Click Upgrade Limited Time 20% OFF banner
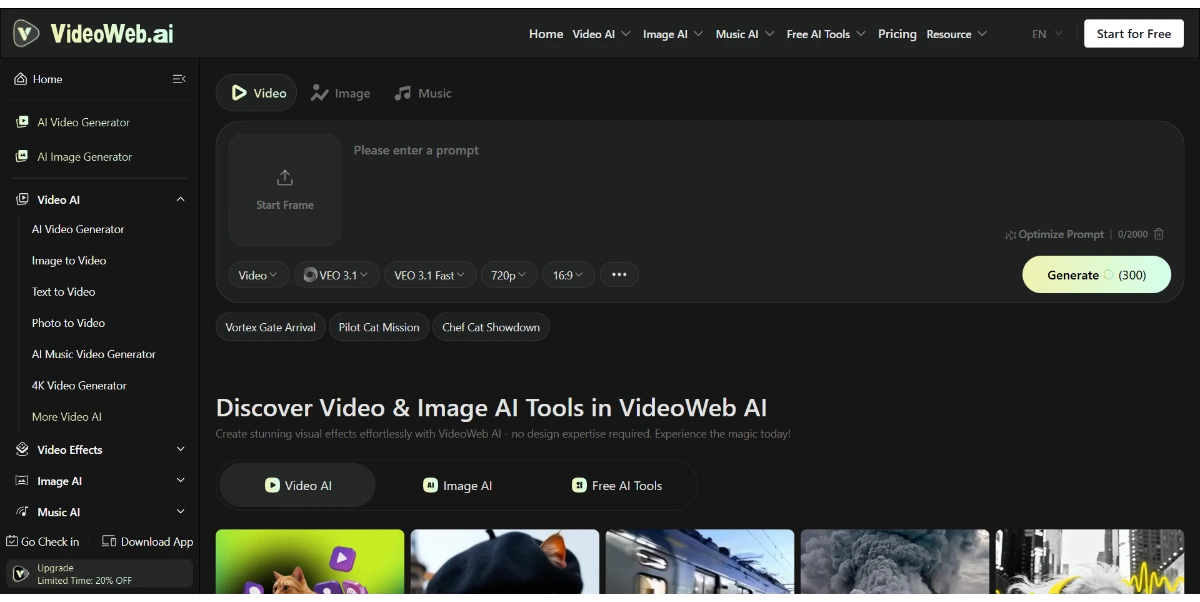Viewport: 1200px width, 602px height. point(99,574)
